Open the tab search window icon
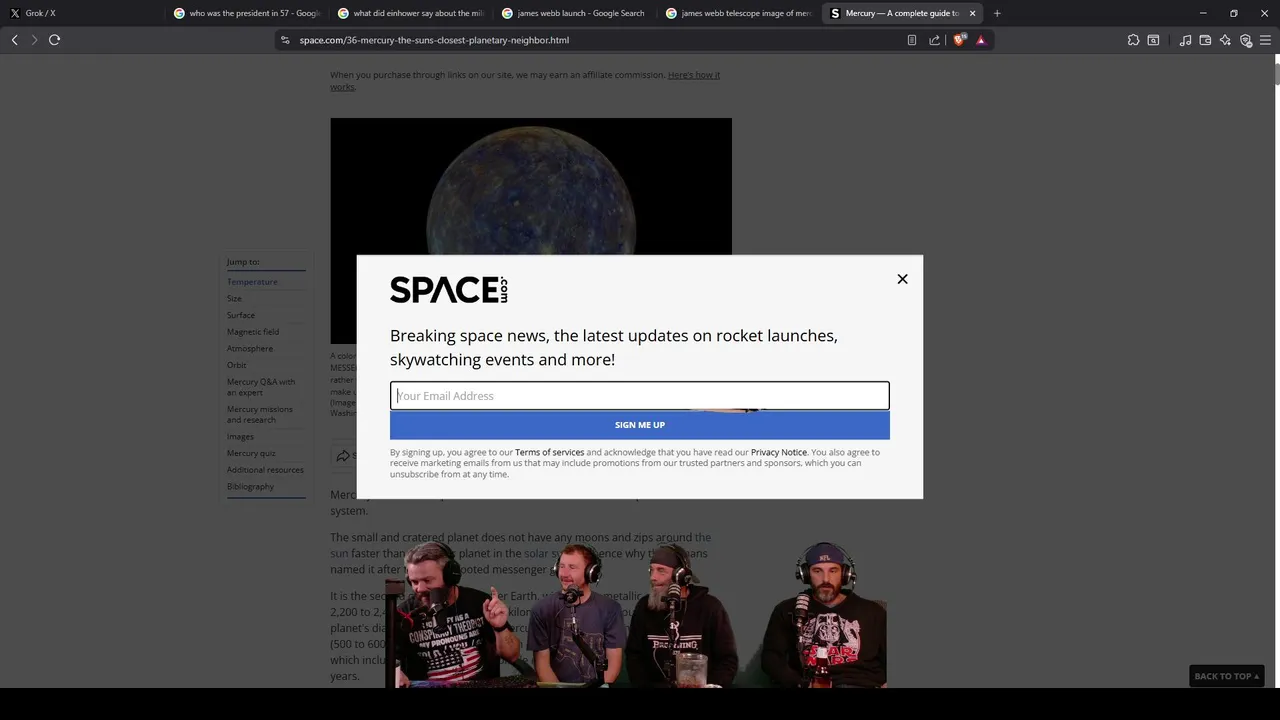Image resolution: width=1280 pixels, height=720 pixels. 1153,40
